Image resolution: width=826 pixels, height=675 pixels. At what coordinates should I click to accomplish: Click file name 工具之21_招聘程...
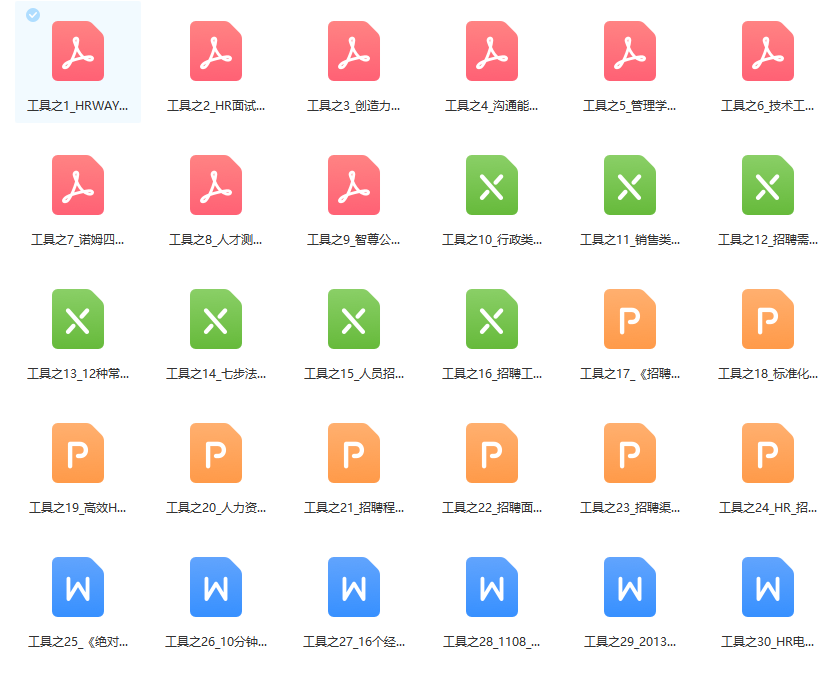(x=354, y=507)
